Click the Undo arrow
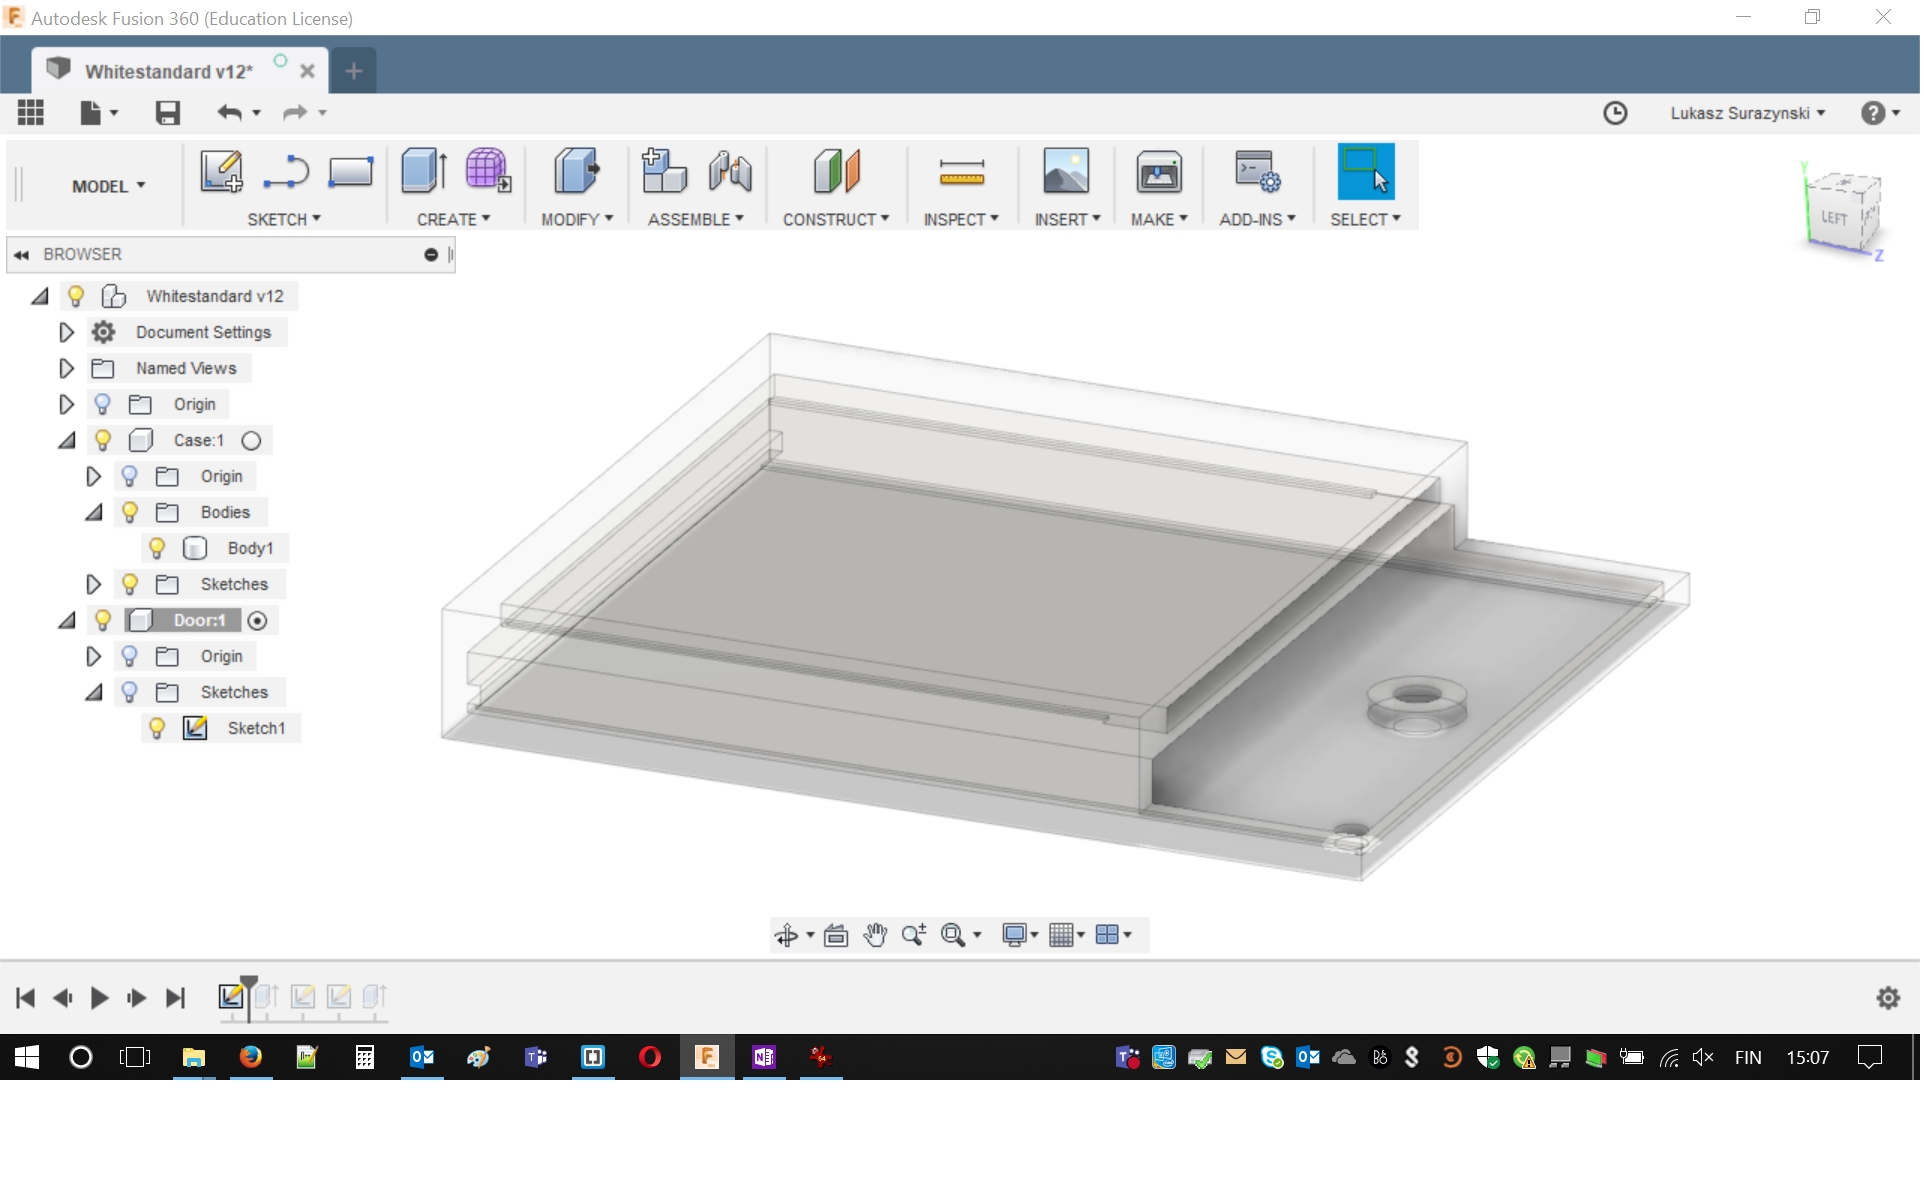Screen dimensions: 1924x1196 coord(230,113)
